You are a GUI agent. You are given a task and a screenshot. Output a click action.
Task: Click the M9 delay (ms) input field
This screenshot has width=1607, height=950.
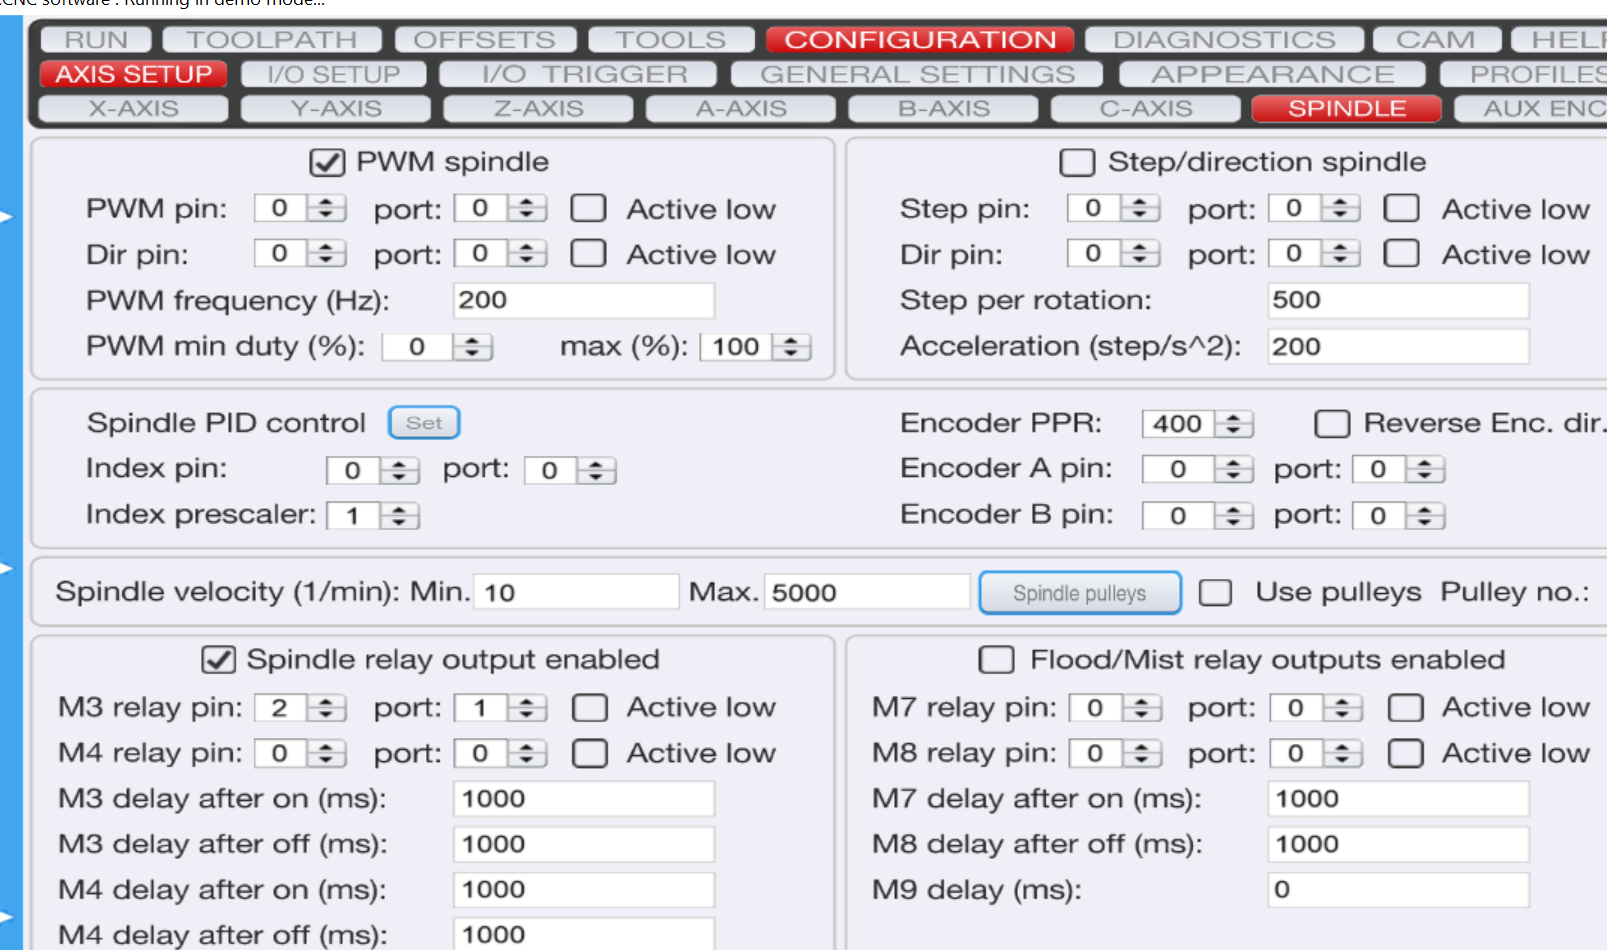[1397, 890]
